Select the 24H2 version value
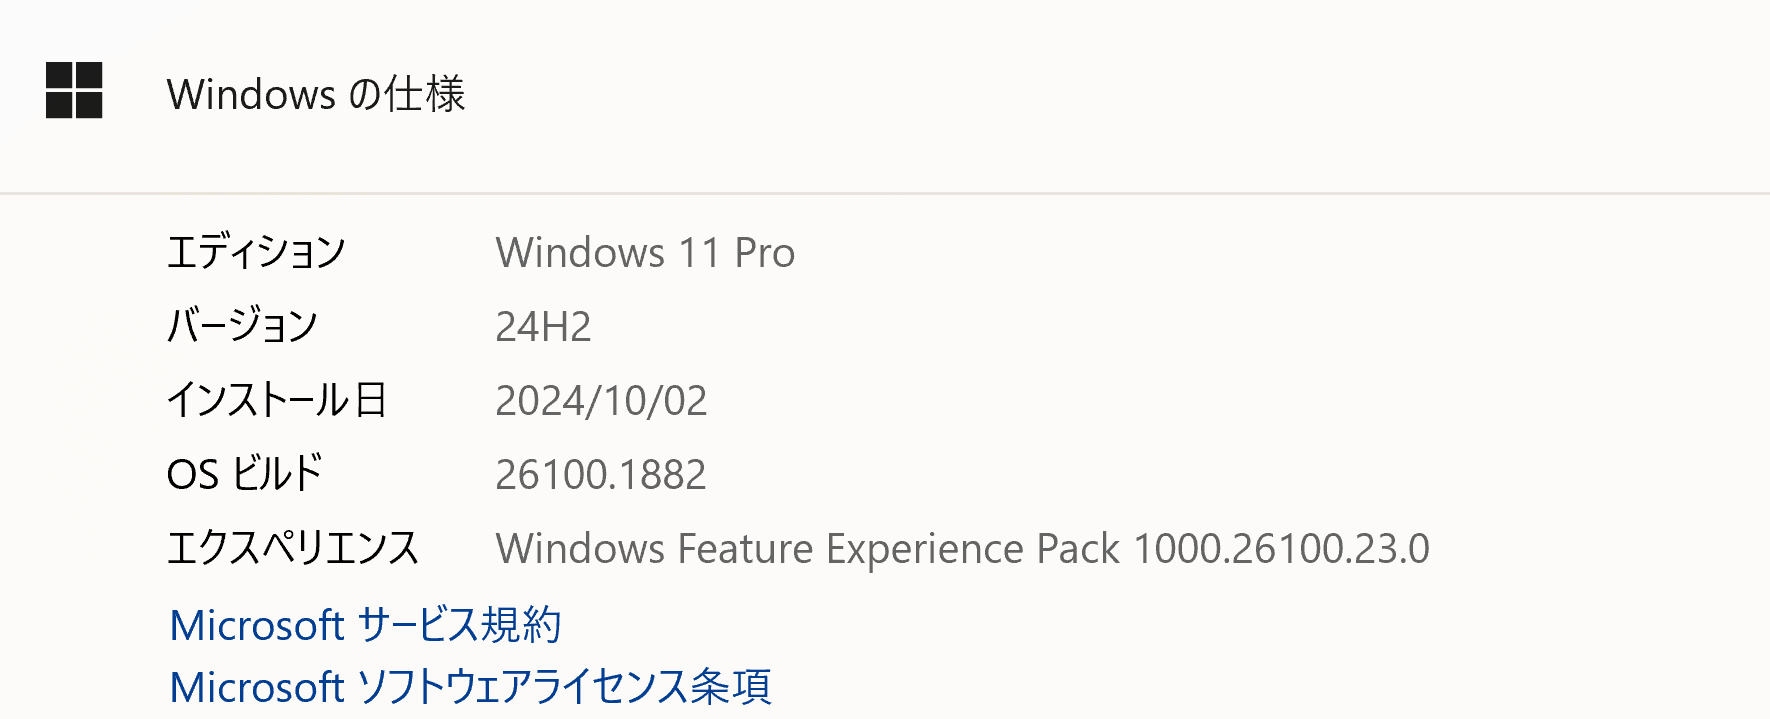 tap(543, 327)
